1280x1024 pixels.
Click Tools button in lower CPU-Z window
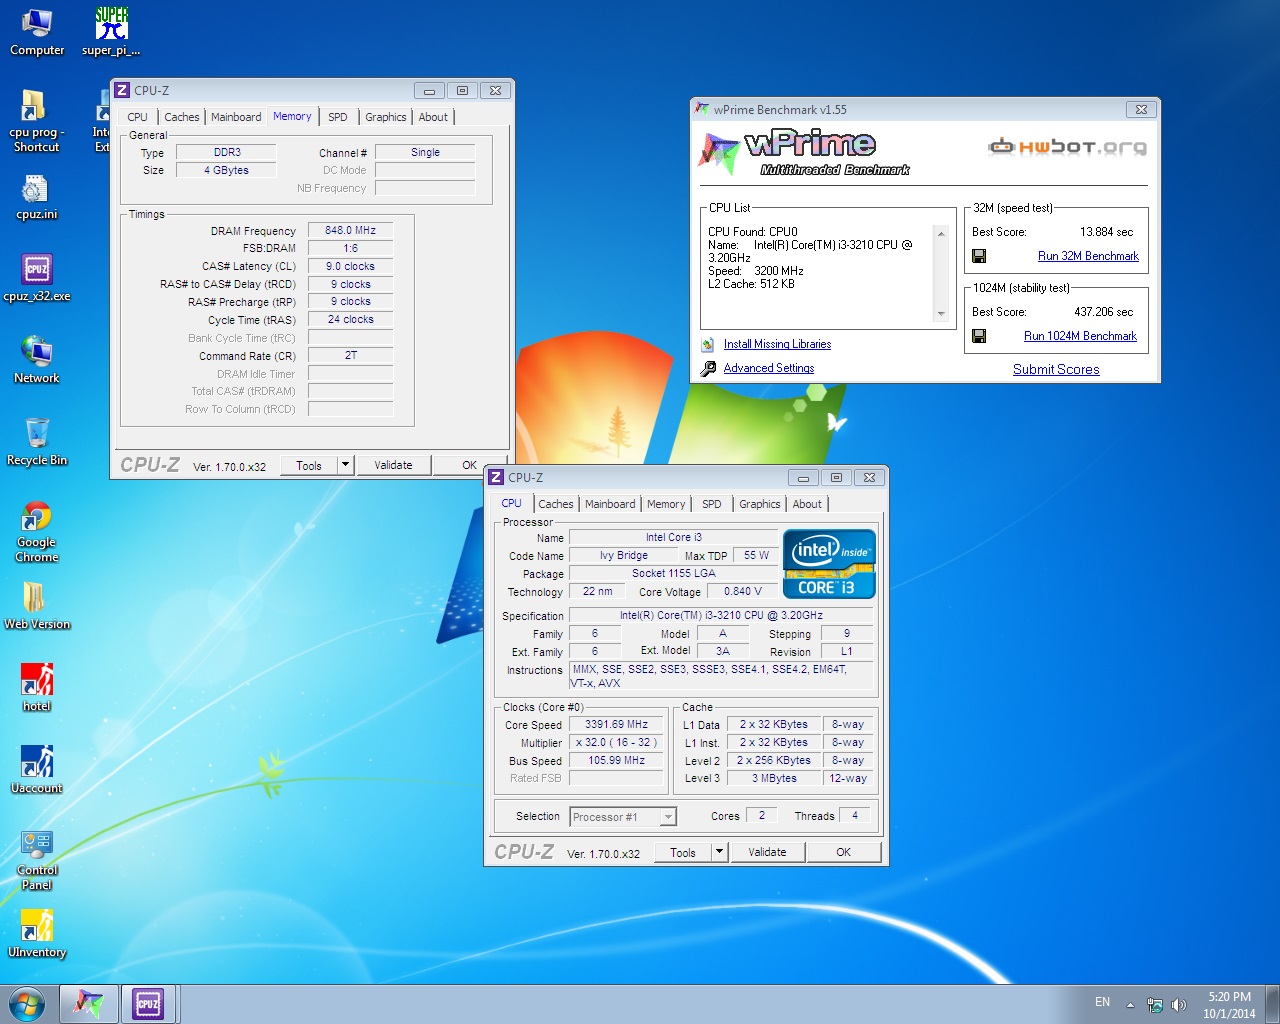coord(683,852)
